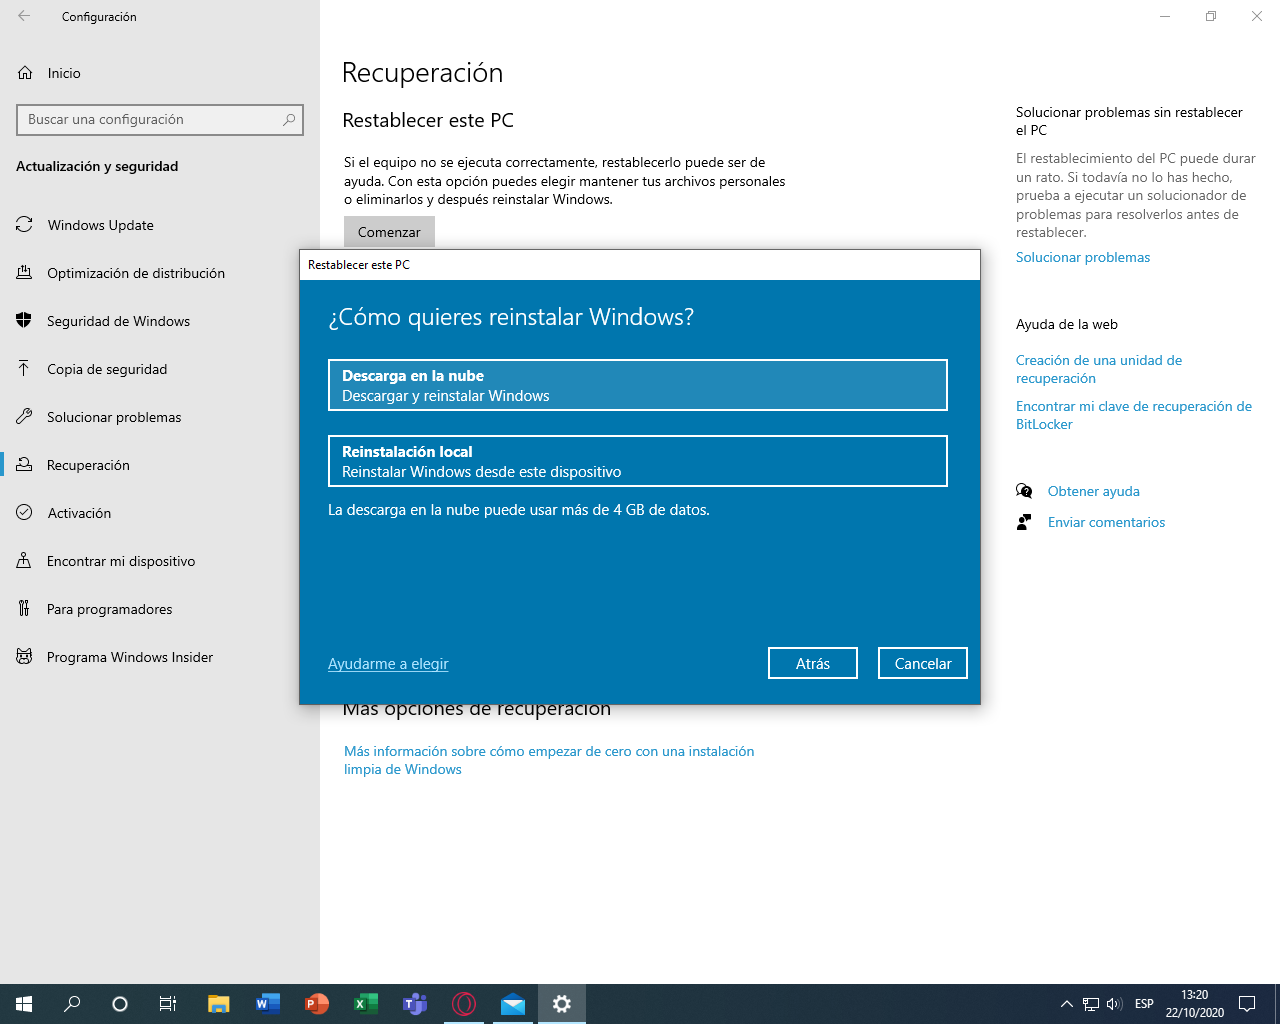This screenshot has width=1280, height=1024.
Task: Click the search magnifier in settings box
Action: point(289,119)
